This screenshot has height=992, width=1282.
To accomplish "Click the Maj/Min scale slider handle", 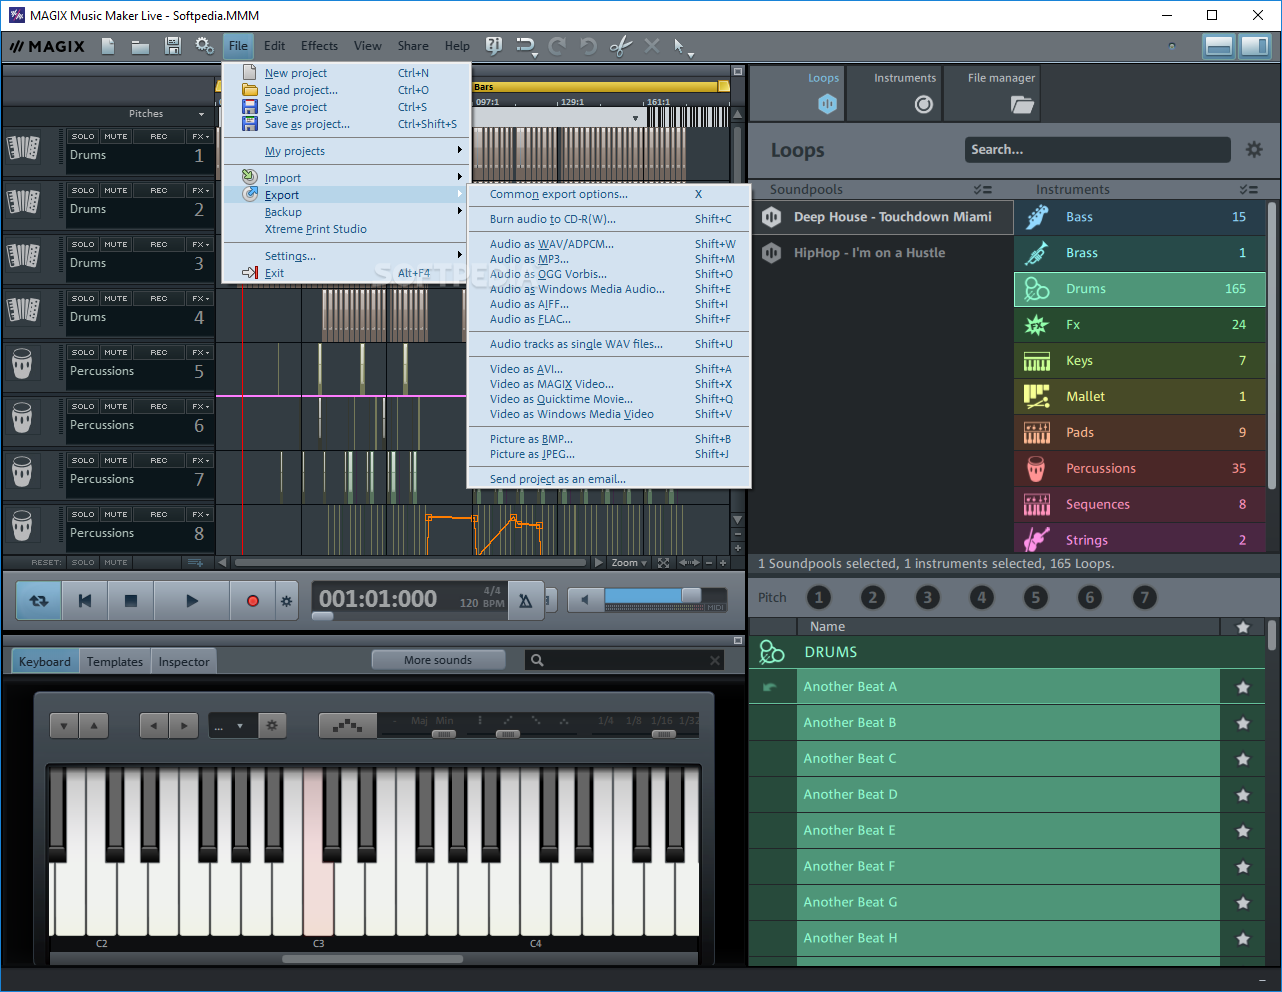I will 443,734.
